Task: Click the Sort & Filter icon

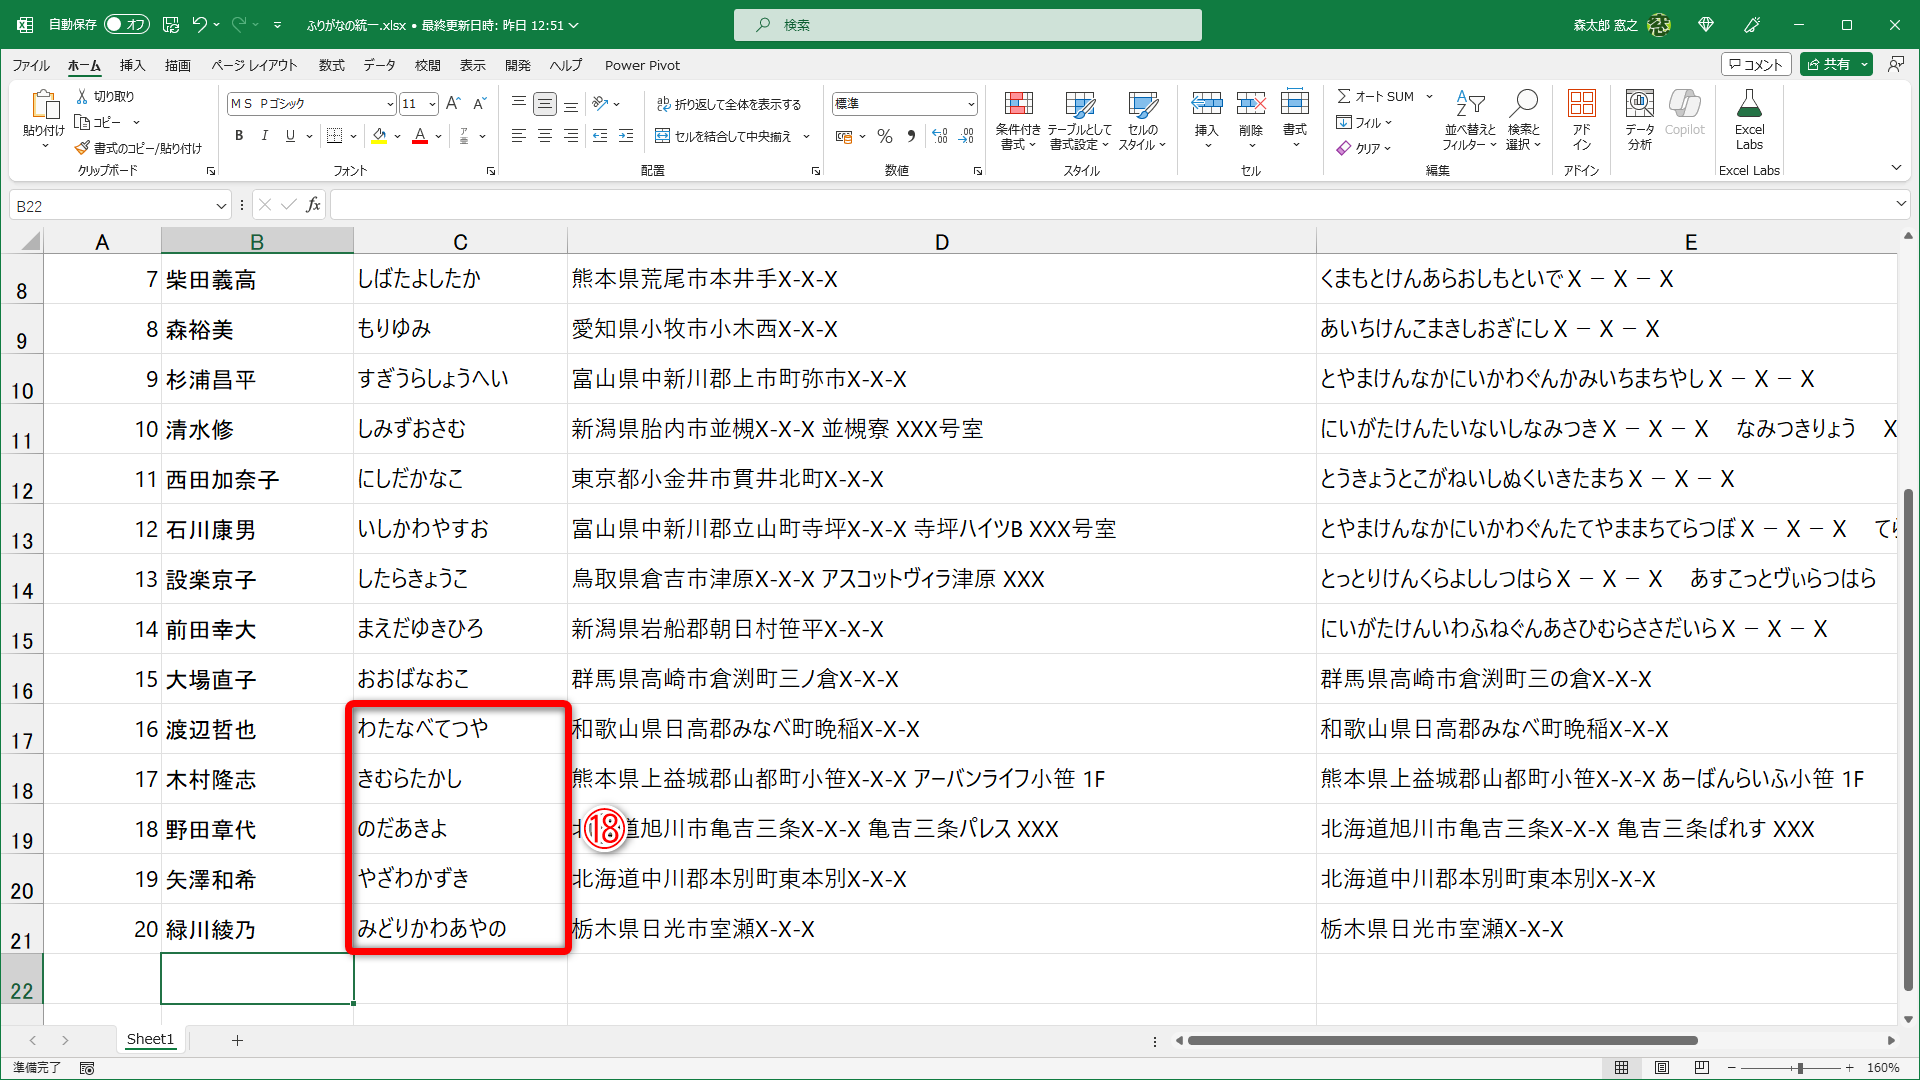Action: click(x=1470, y=104)
